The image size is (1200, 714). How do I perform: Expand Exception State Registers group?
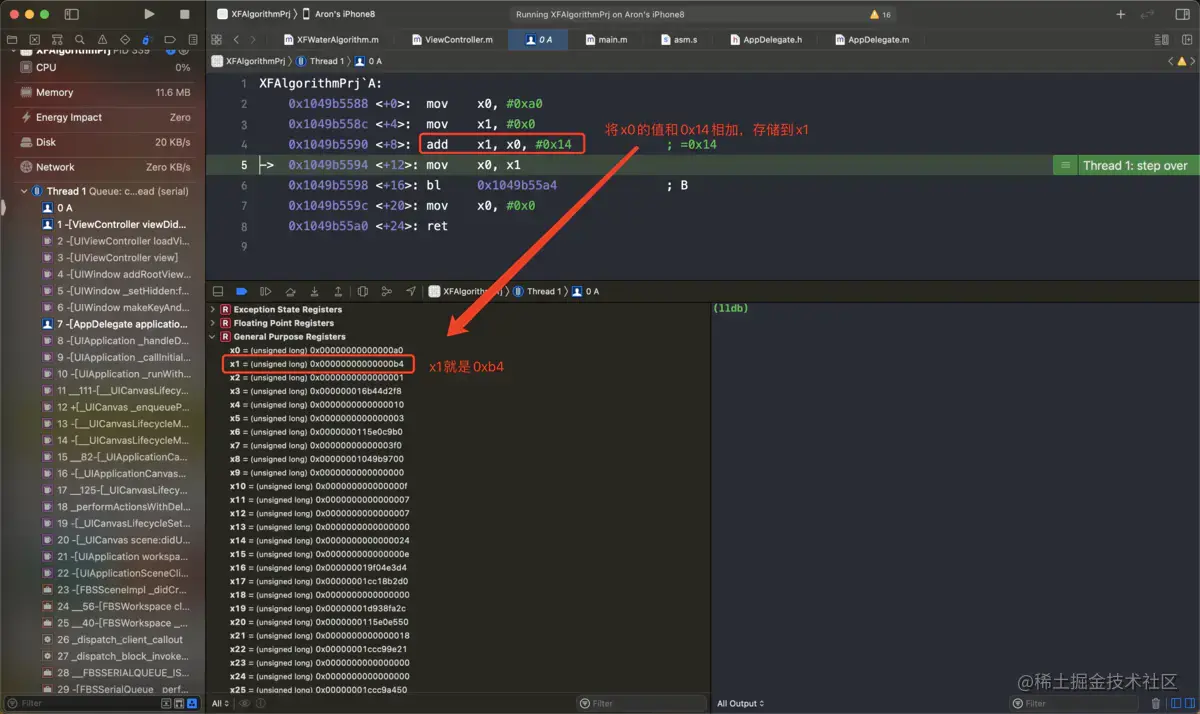[212, 310]
